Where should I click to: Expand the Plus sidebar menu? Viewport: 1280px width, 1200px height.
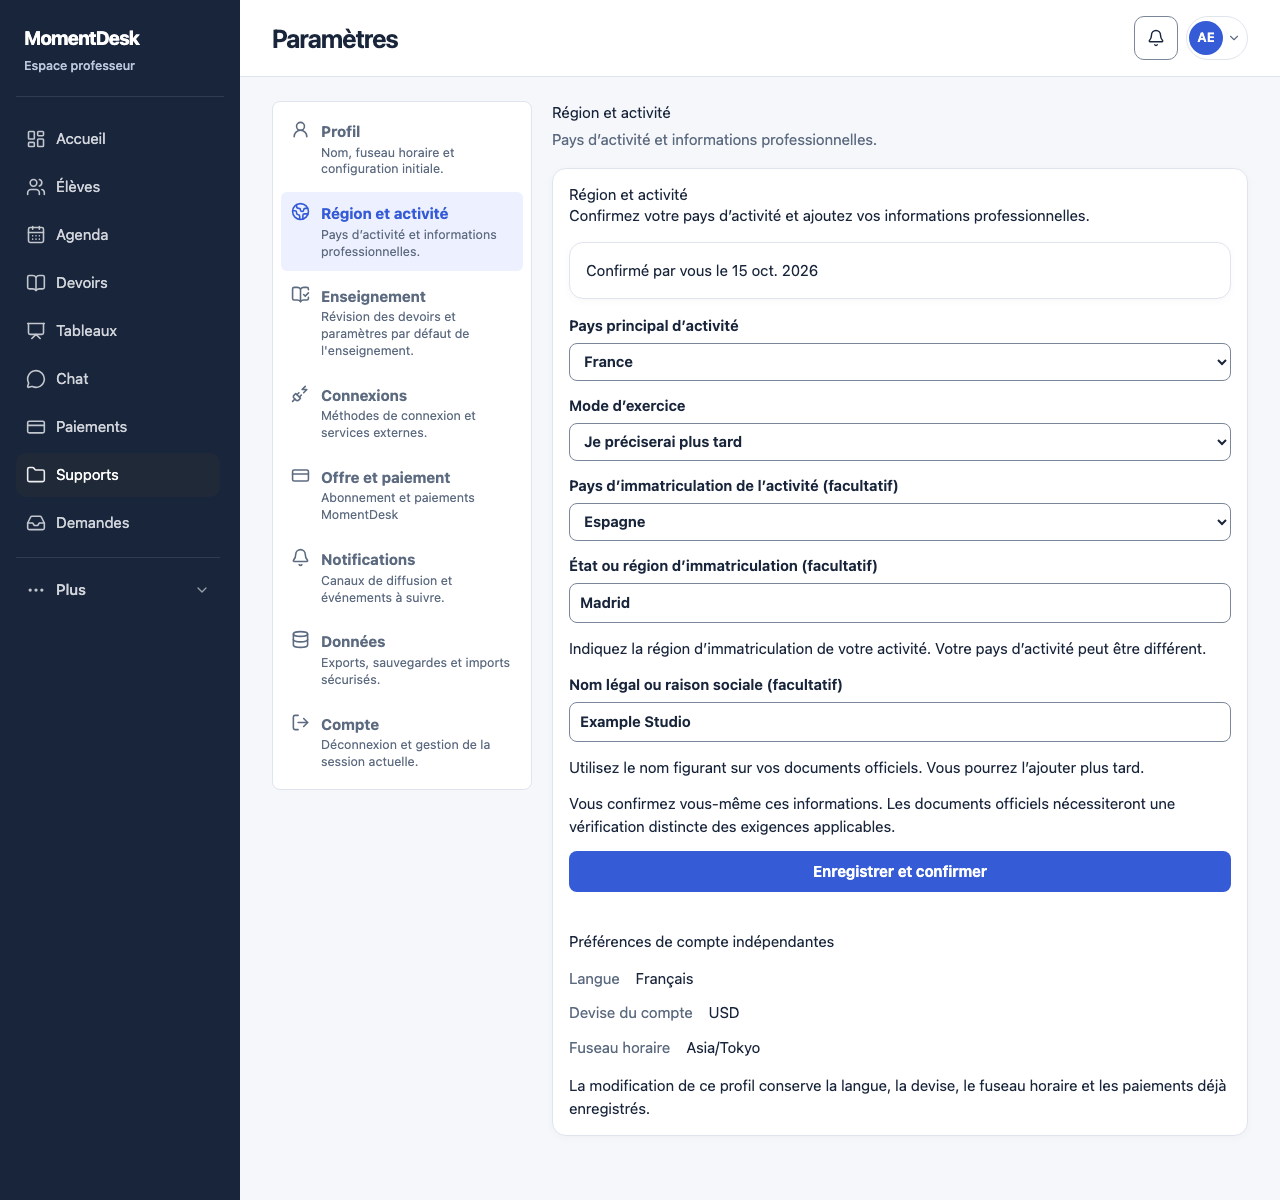(x=118, y=590)
